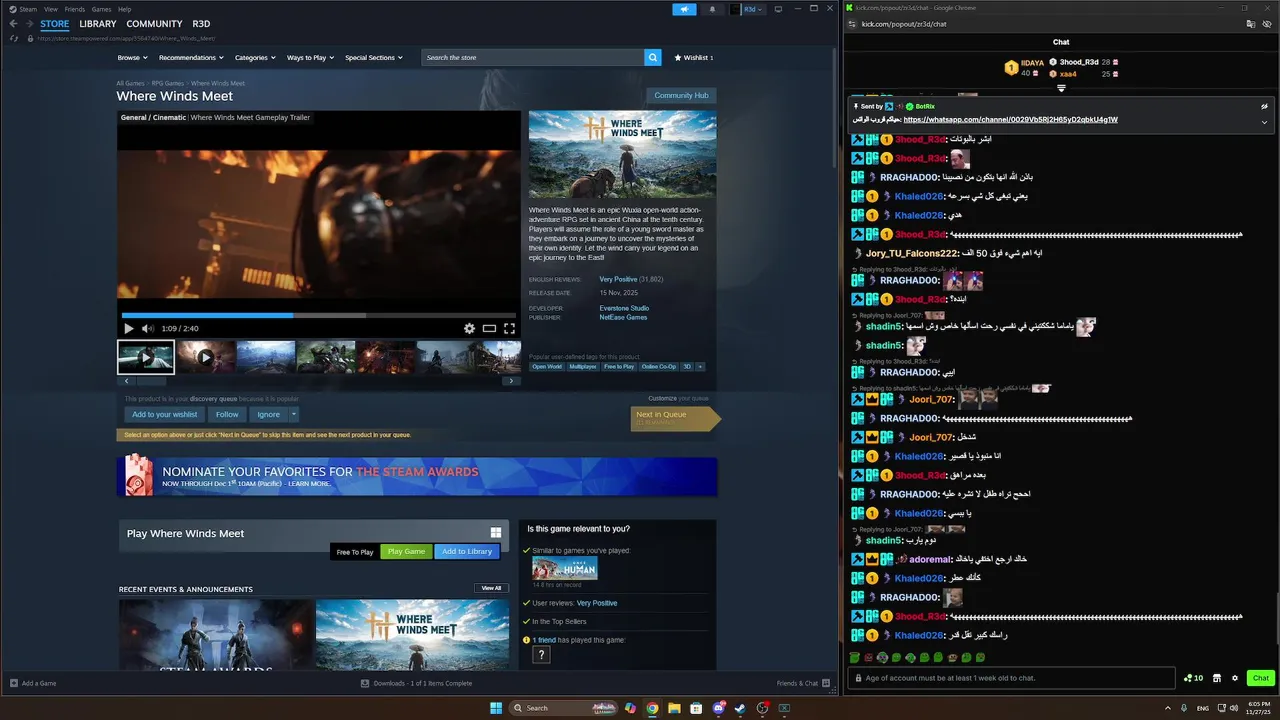Open the Community Hub button
The image size is (1280, 720).
coord(681,96)
